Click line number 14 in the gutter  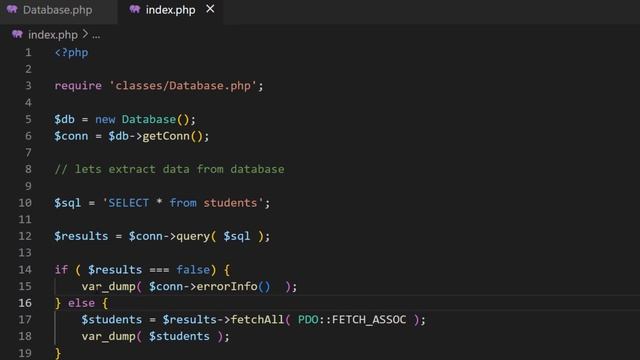[25, 269]
